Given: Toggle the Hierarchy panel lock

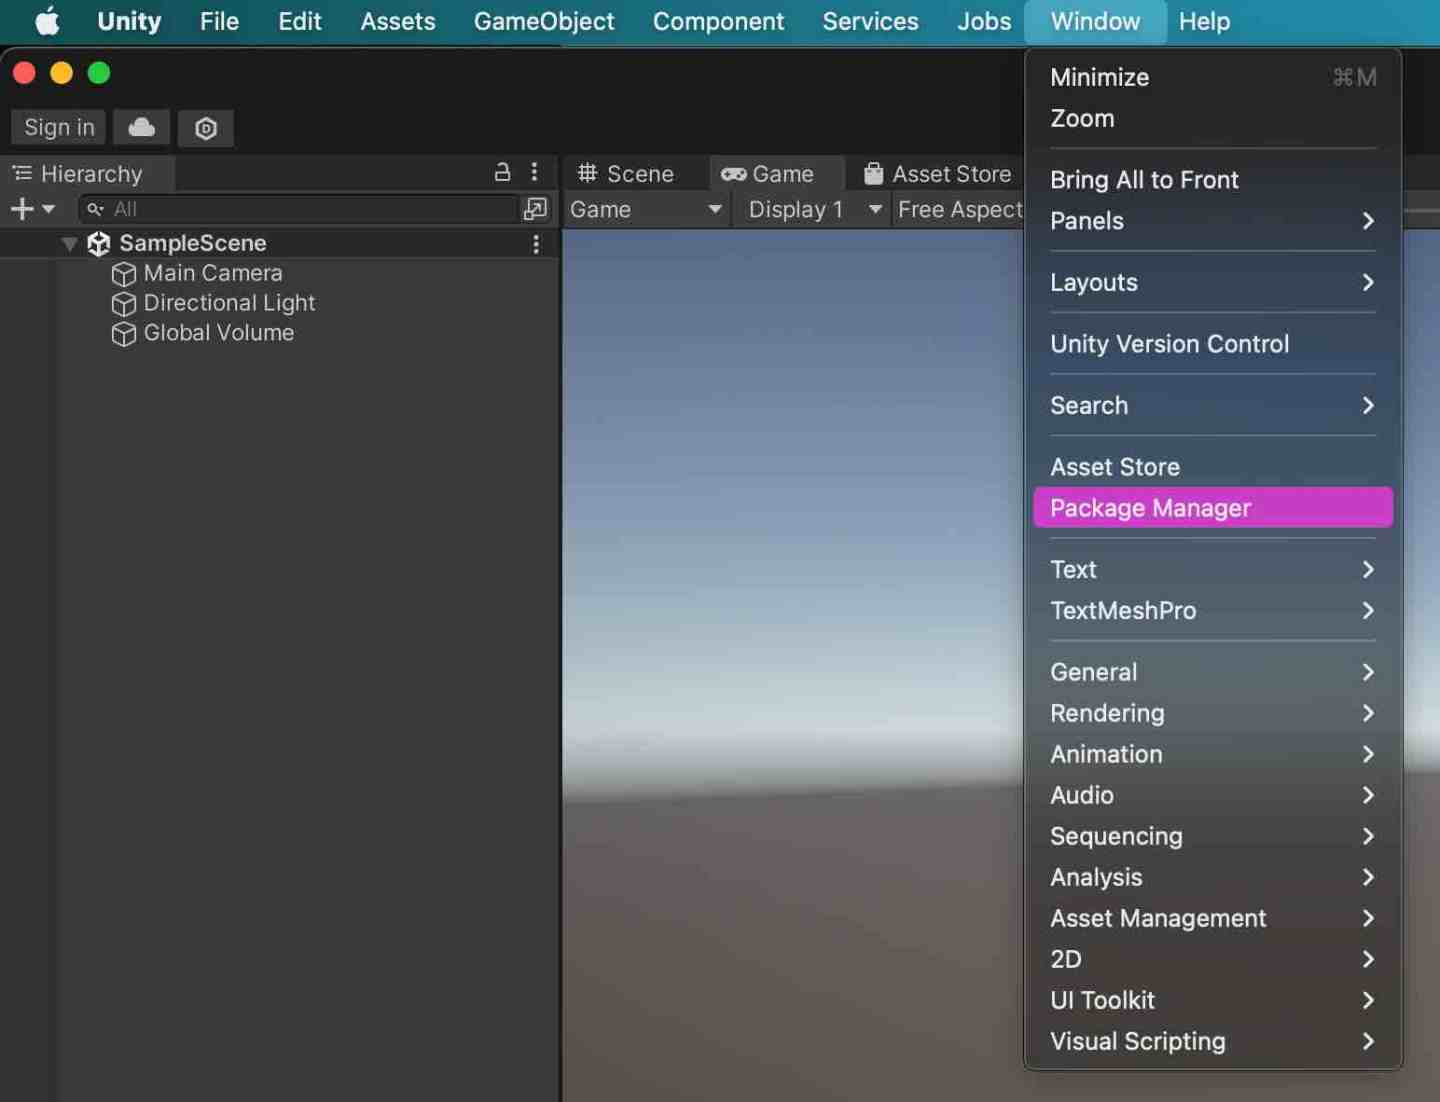Looking at the screenshot, I should pos(502,172).
